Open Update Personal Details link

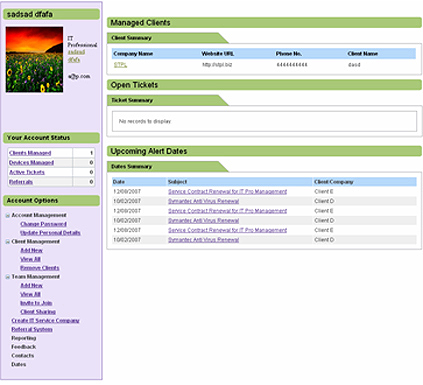coord(50,233)
